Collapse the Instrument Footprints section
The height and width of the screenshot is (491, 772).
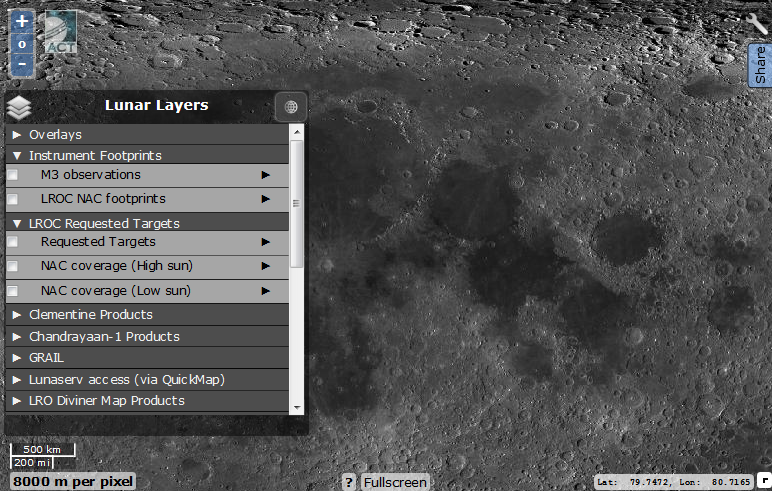coord(147,155)
